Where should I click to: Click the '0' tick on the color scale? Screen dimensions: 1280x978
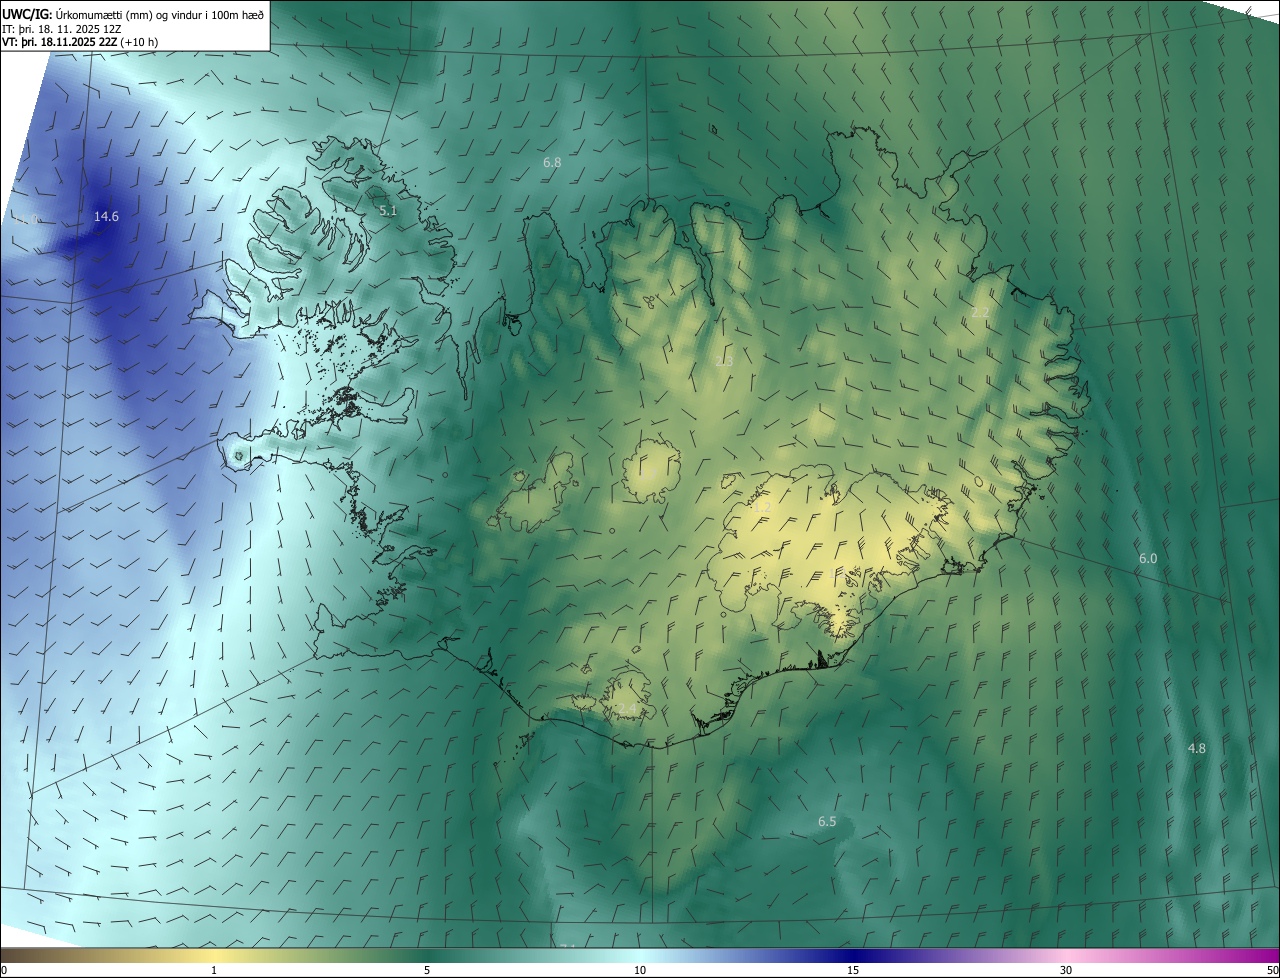coord(4,970)
